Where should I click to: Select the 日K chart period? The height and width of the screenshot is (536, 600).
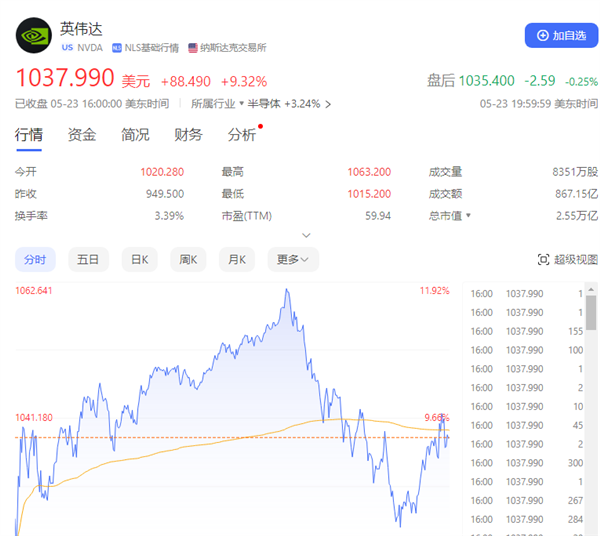click(139, 259)
